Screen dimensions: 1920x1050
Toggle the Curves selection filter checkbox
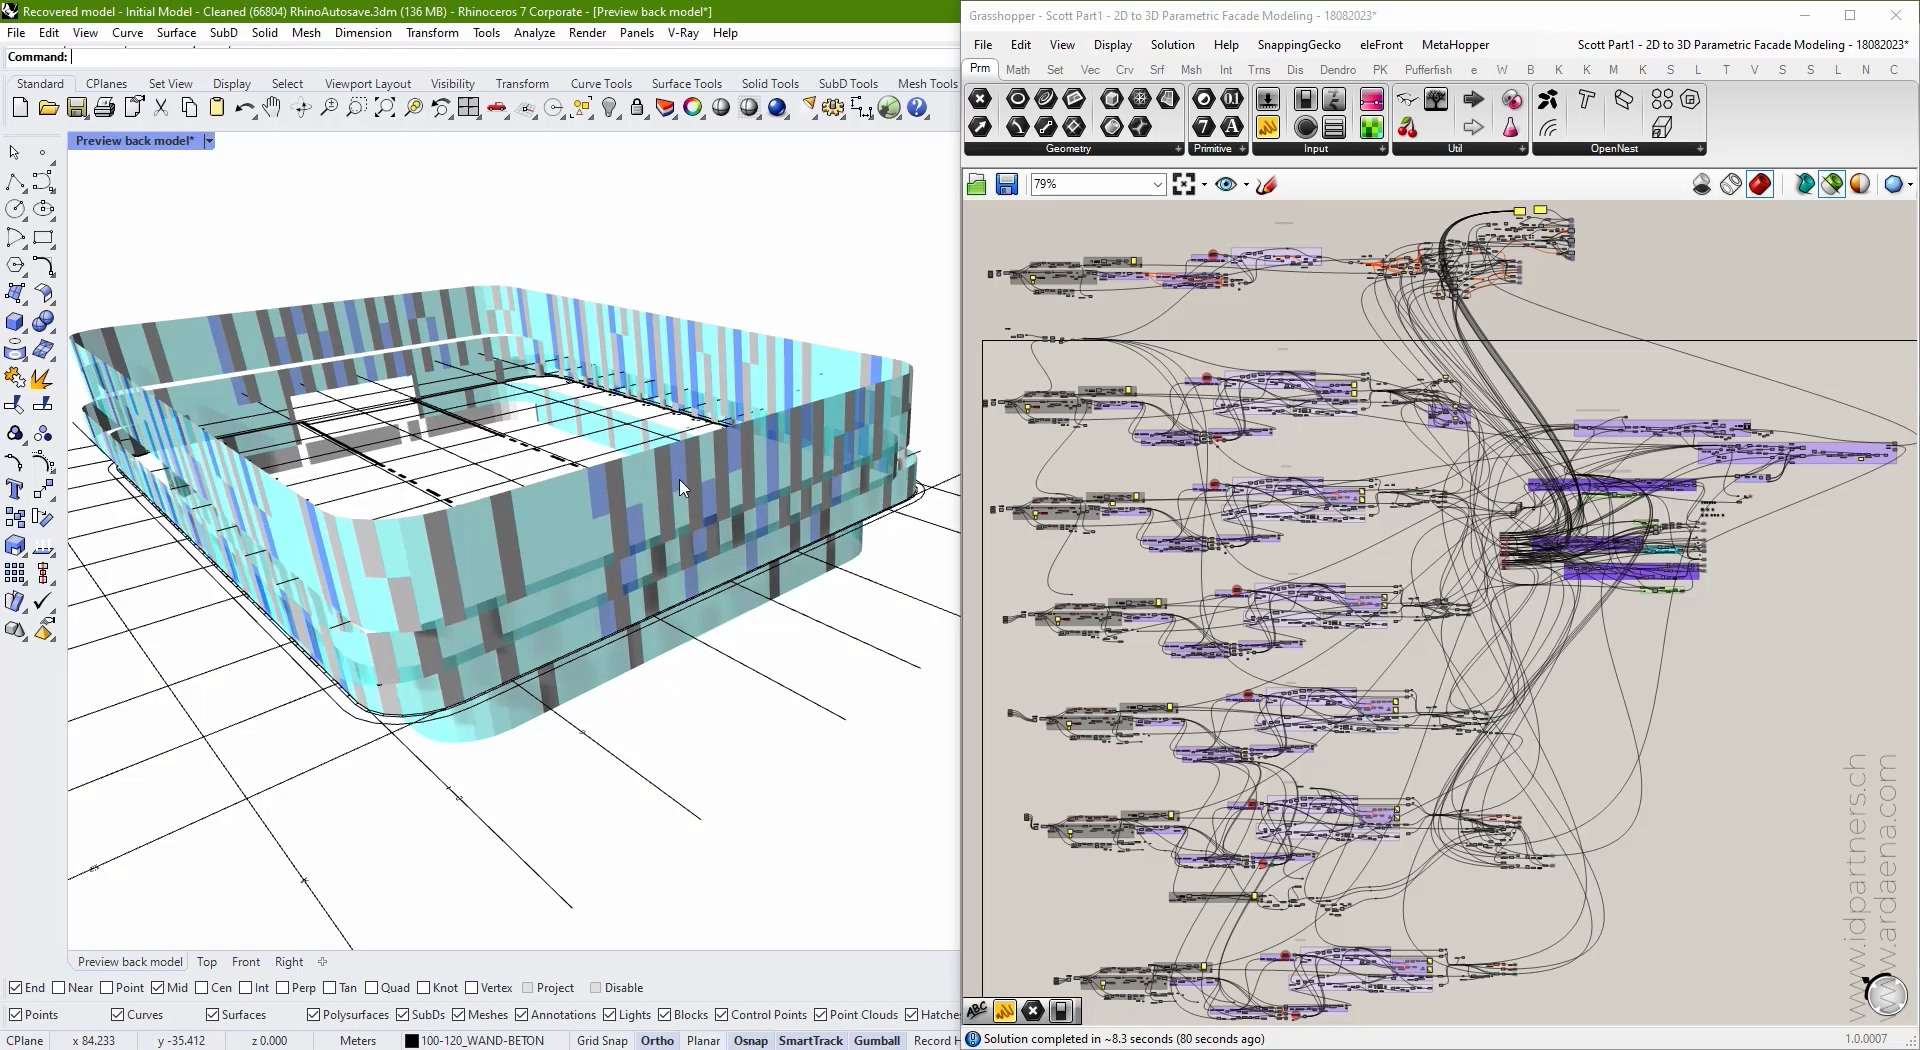tap(118, 1015)
